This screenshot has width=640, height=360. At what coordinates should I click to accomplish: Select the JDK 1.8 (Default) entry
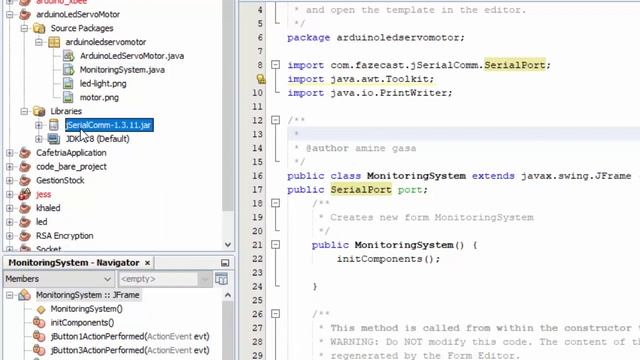[98, 139]
